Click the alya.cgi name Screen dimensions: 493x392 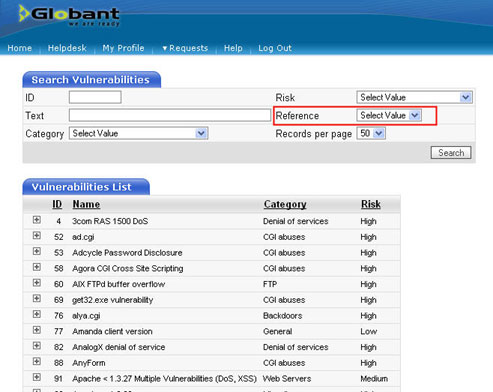[x=86, y=316]
